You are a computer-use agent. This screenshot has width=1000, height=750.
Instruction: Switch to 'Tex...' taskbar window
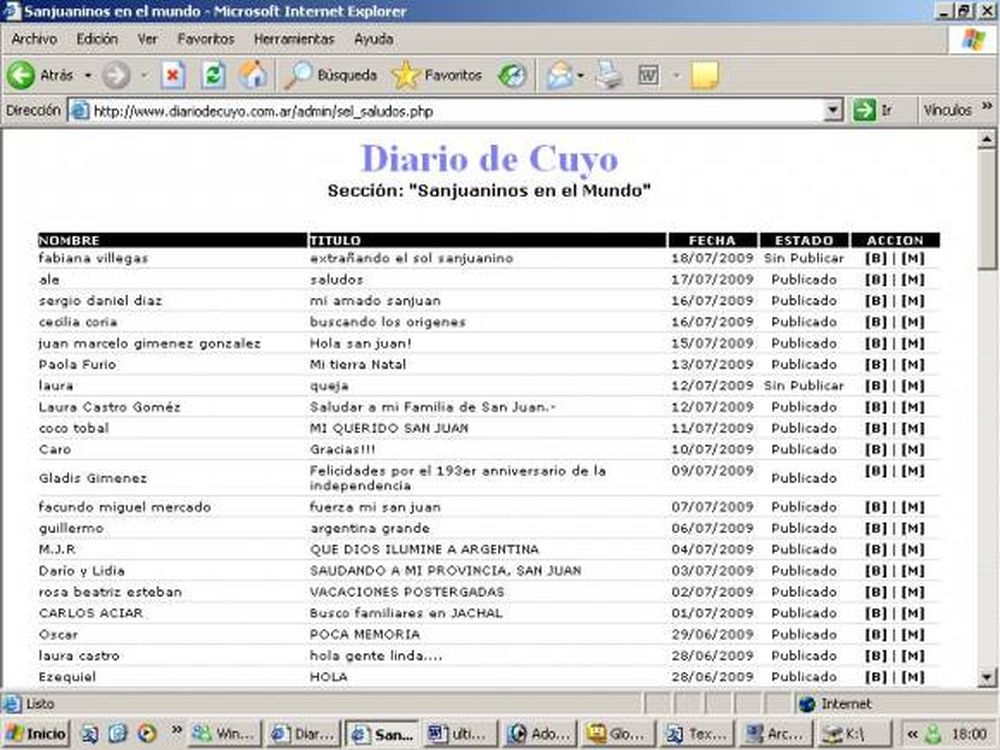tap(697, 733)
